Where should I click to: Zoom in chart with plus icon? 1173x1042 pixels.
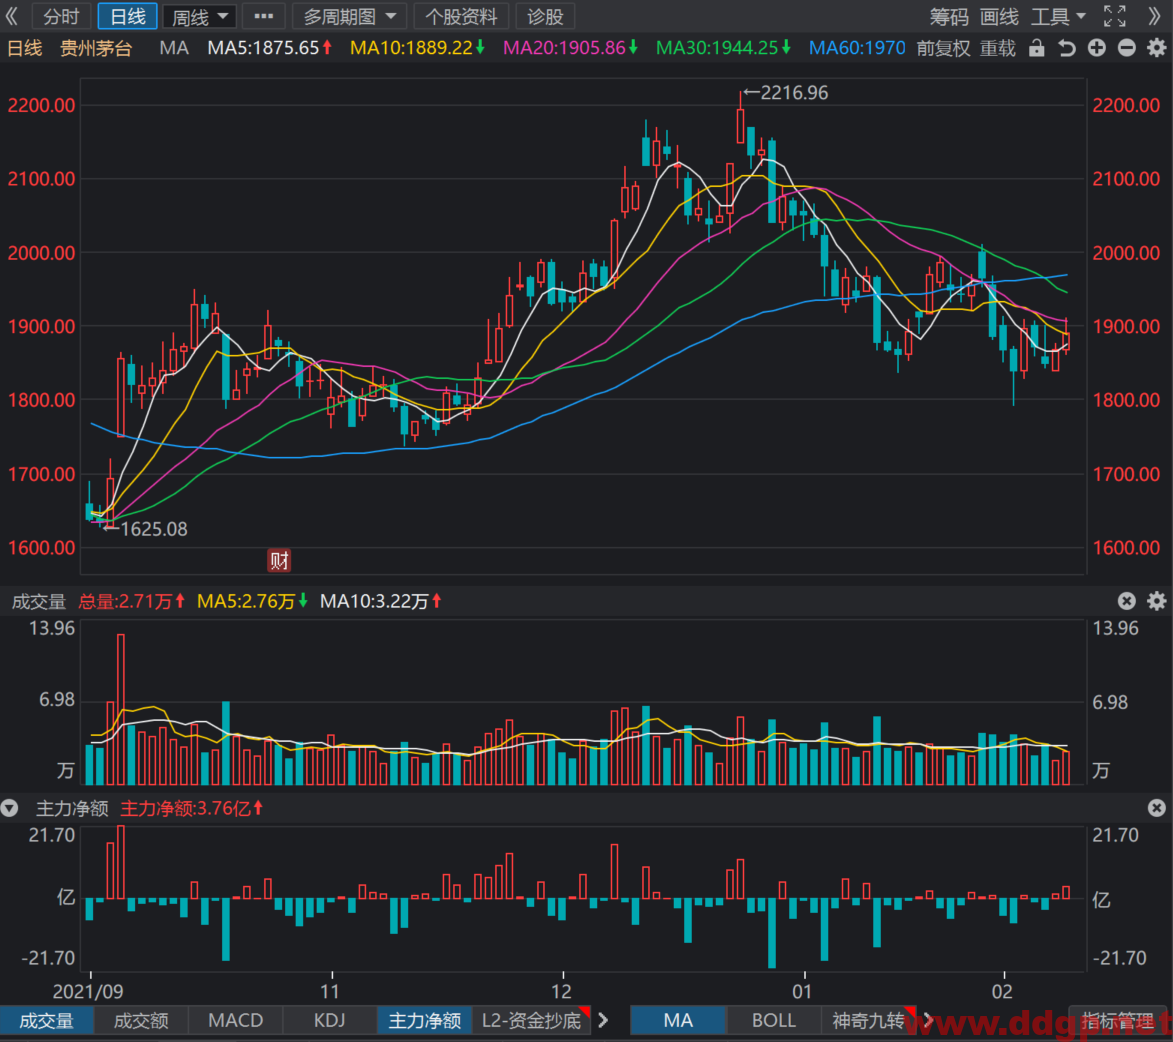pos(1096,49)
